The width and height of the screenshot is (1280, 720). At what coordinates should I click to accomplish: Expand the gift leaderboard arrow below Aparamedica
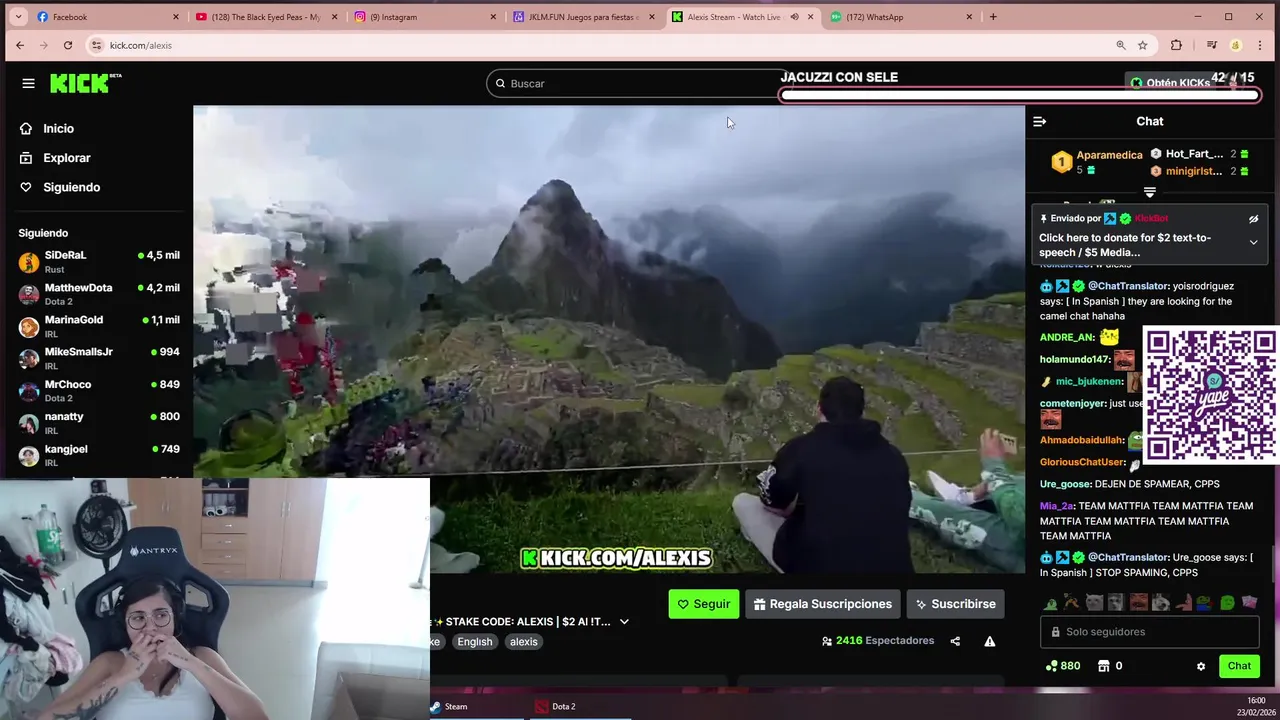coord(1150,192)
